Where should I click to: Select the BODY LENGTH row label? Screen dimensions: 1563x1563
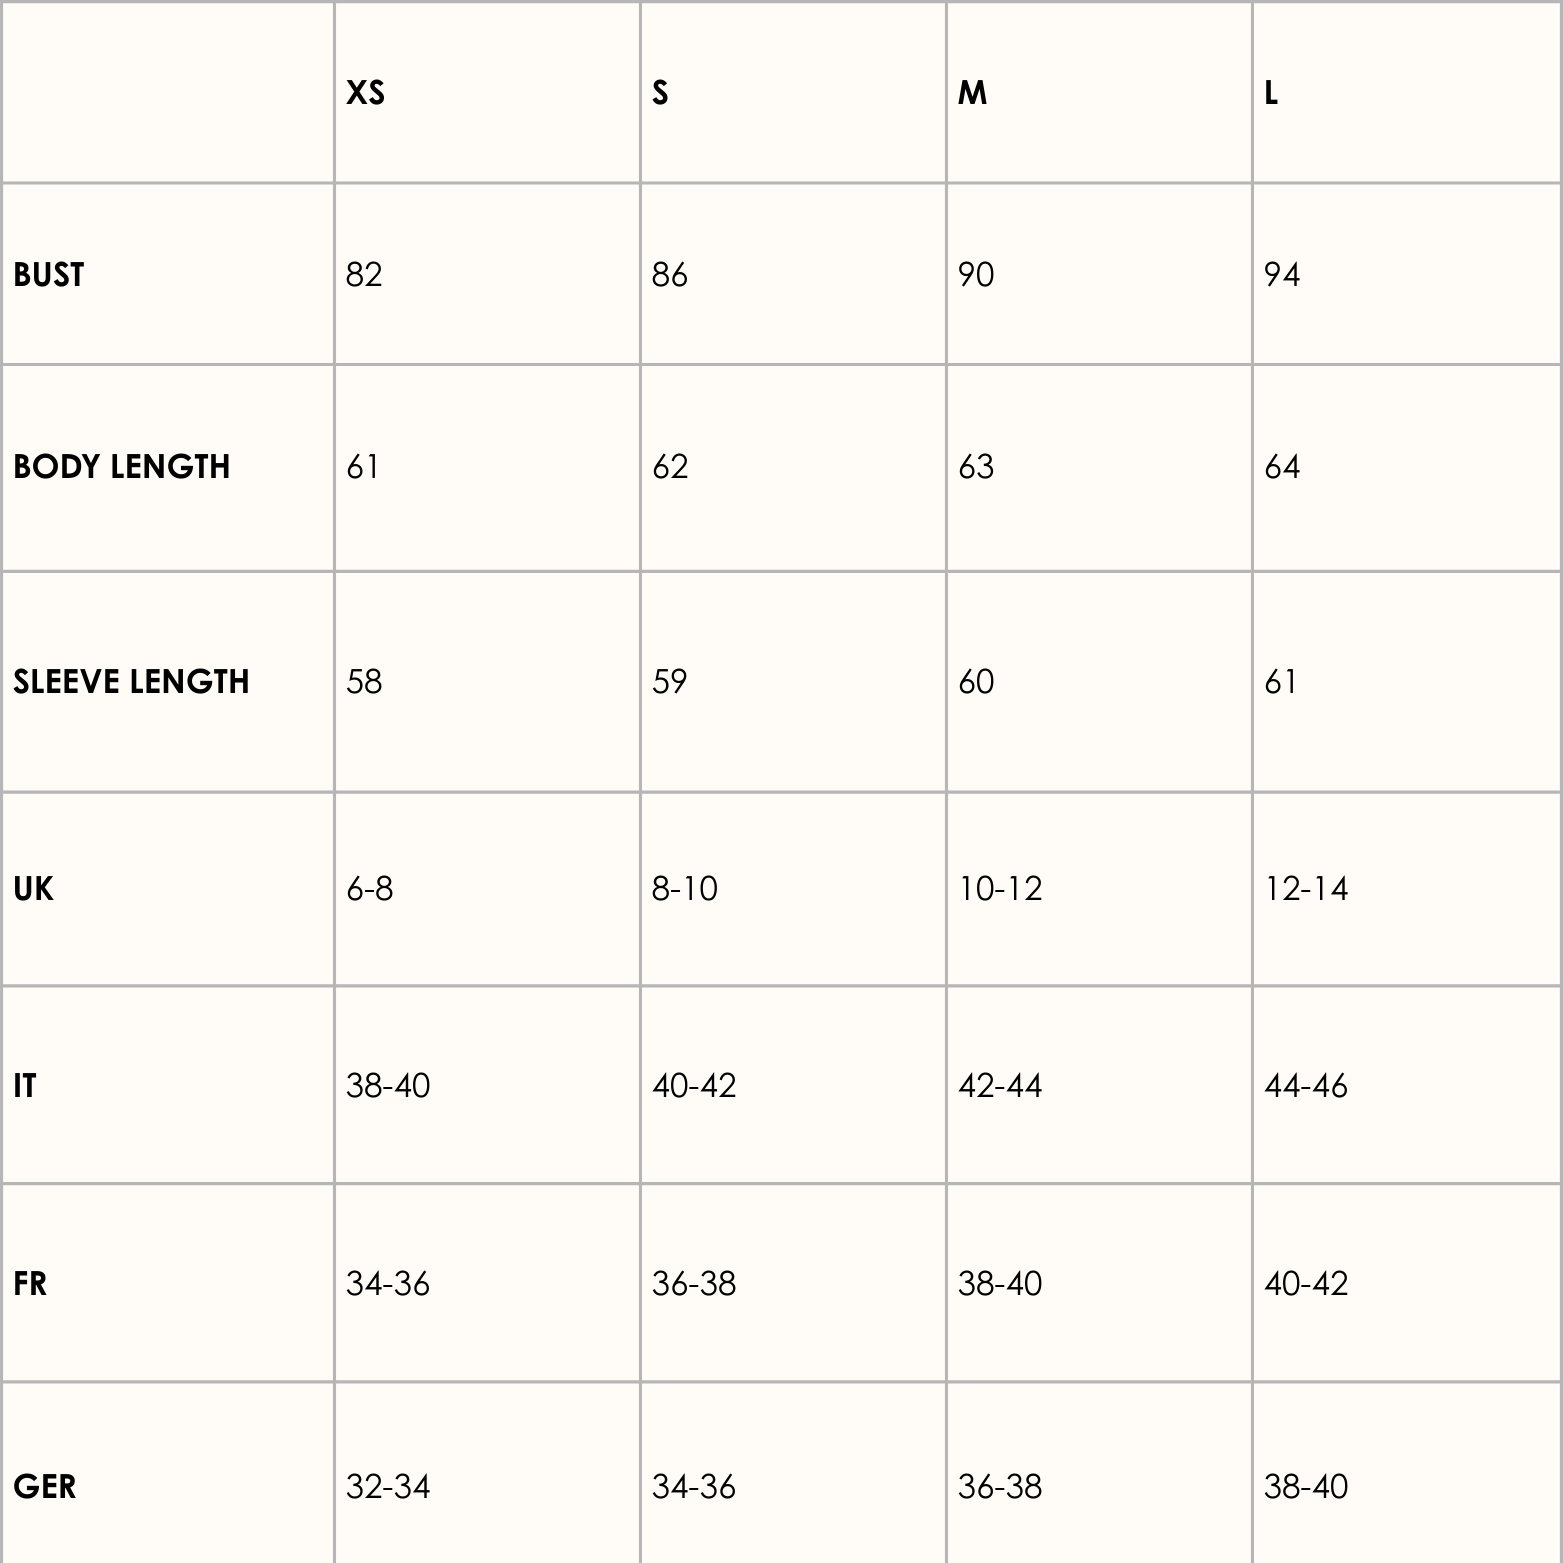pos(122,467)
